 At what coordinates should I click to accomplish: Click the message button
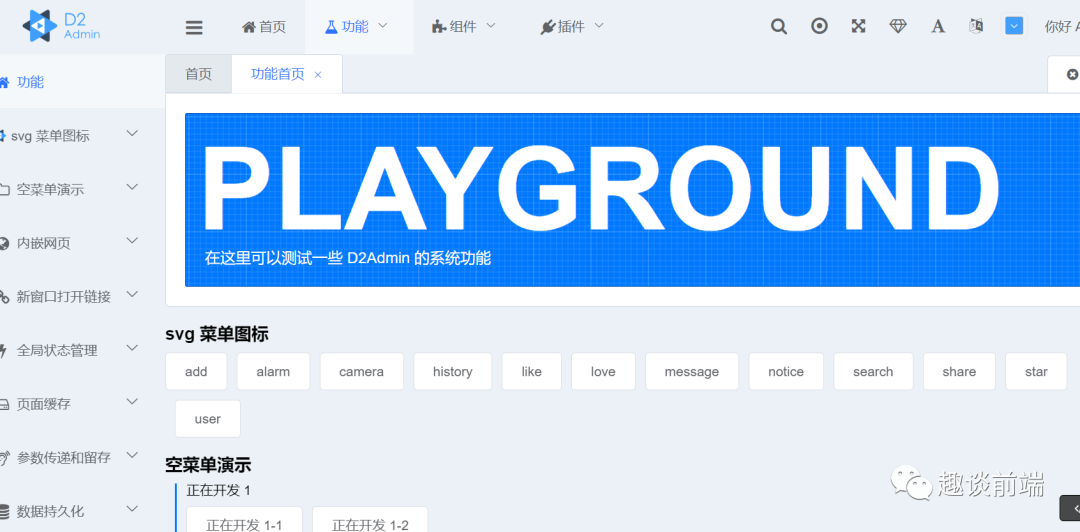pos(692,371)
